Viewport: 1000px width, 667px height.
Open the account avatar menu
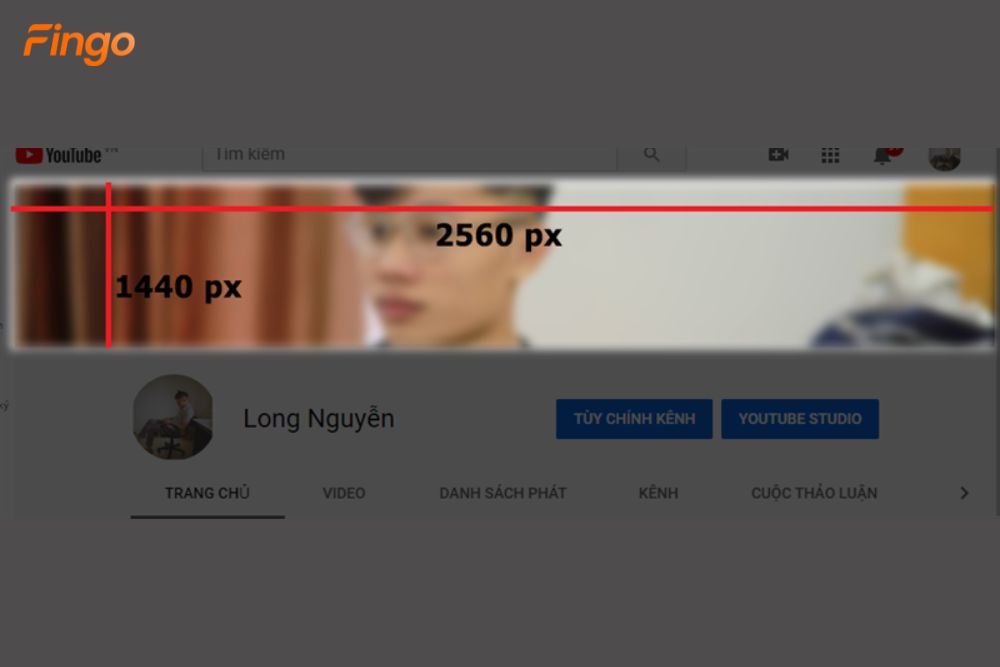(x=945, y=158)
